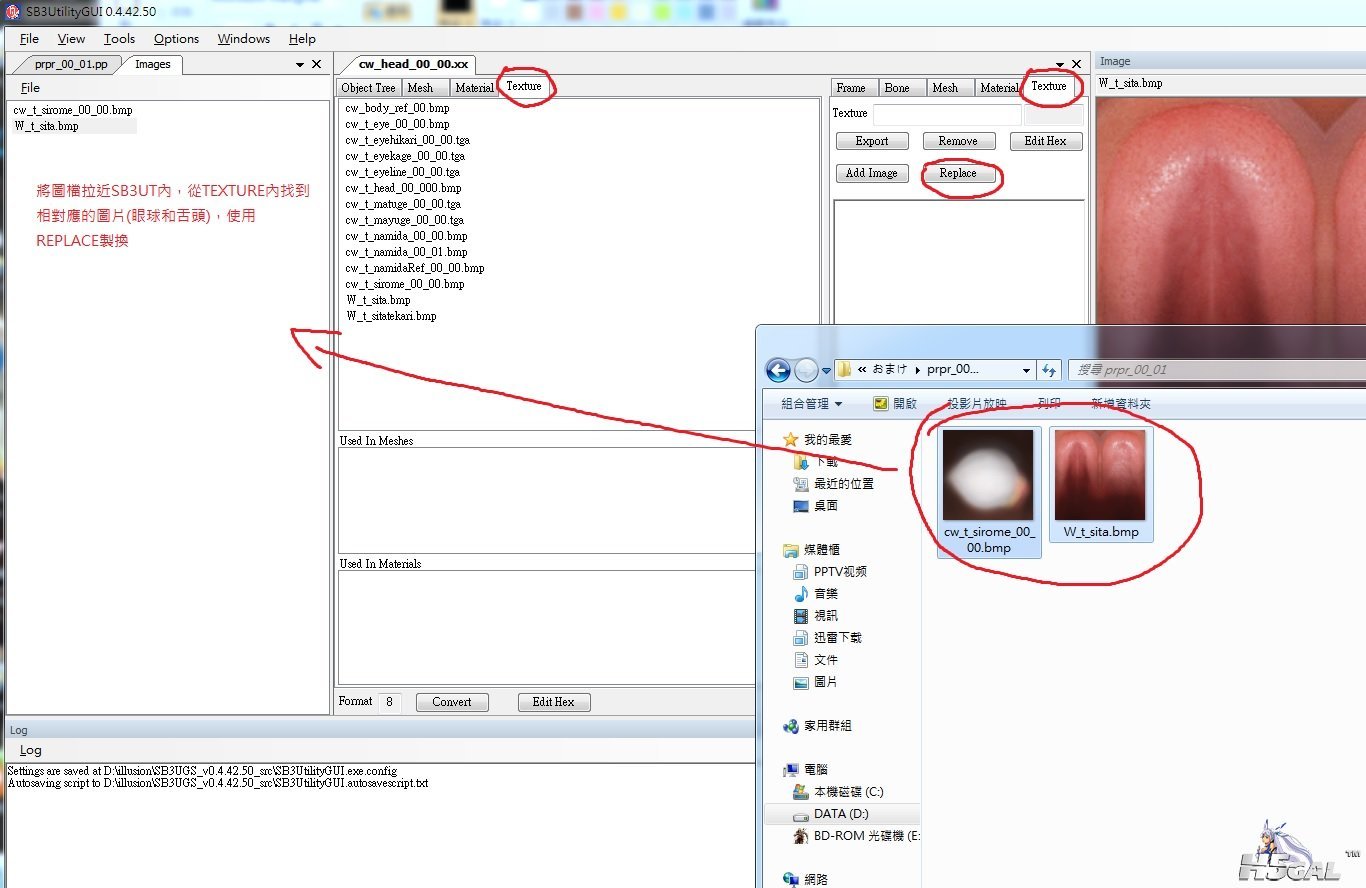This screenshot has height=888, width=1366.
Task: Select 桌面 in the Explorer sidebar
Action: (825, 506)
